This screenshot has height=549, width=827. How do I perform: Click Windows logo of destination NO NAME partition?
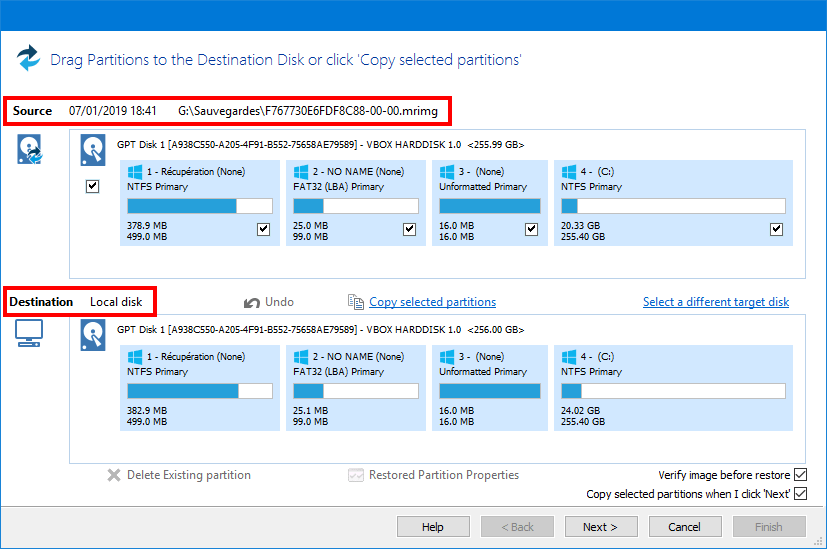coord(301,357)
